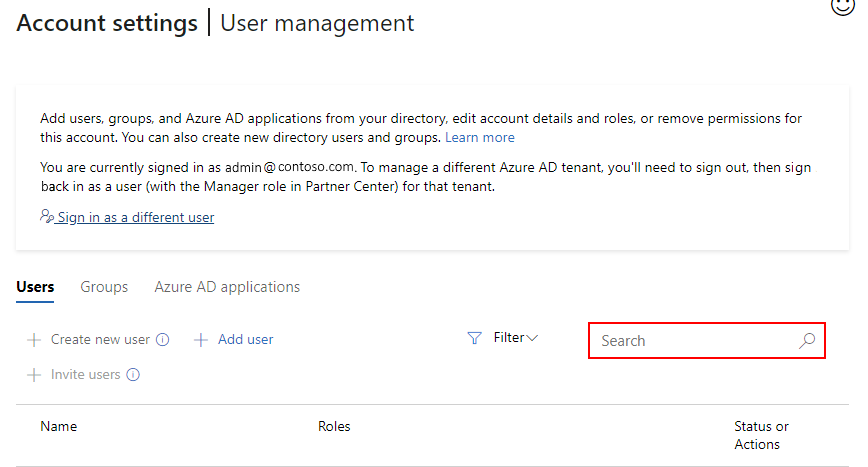Click Sign in as a different user
Viewport: 868px width, 467px height.
click(x=135, y=217)
